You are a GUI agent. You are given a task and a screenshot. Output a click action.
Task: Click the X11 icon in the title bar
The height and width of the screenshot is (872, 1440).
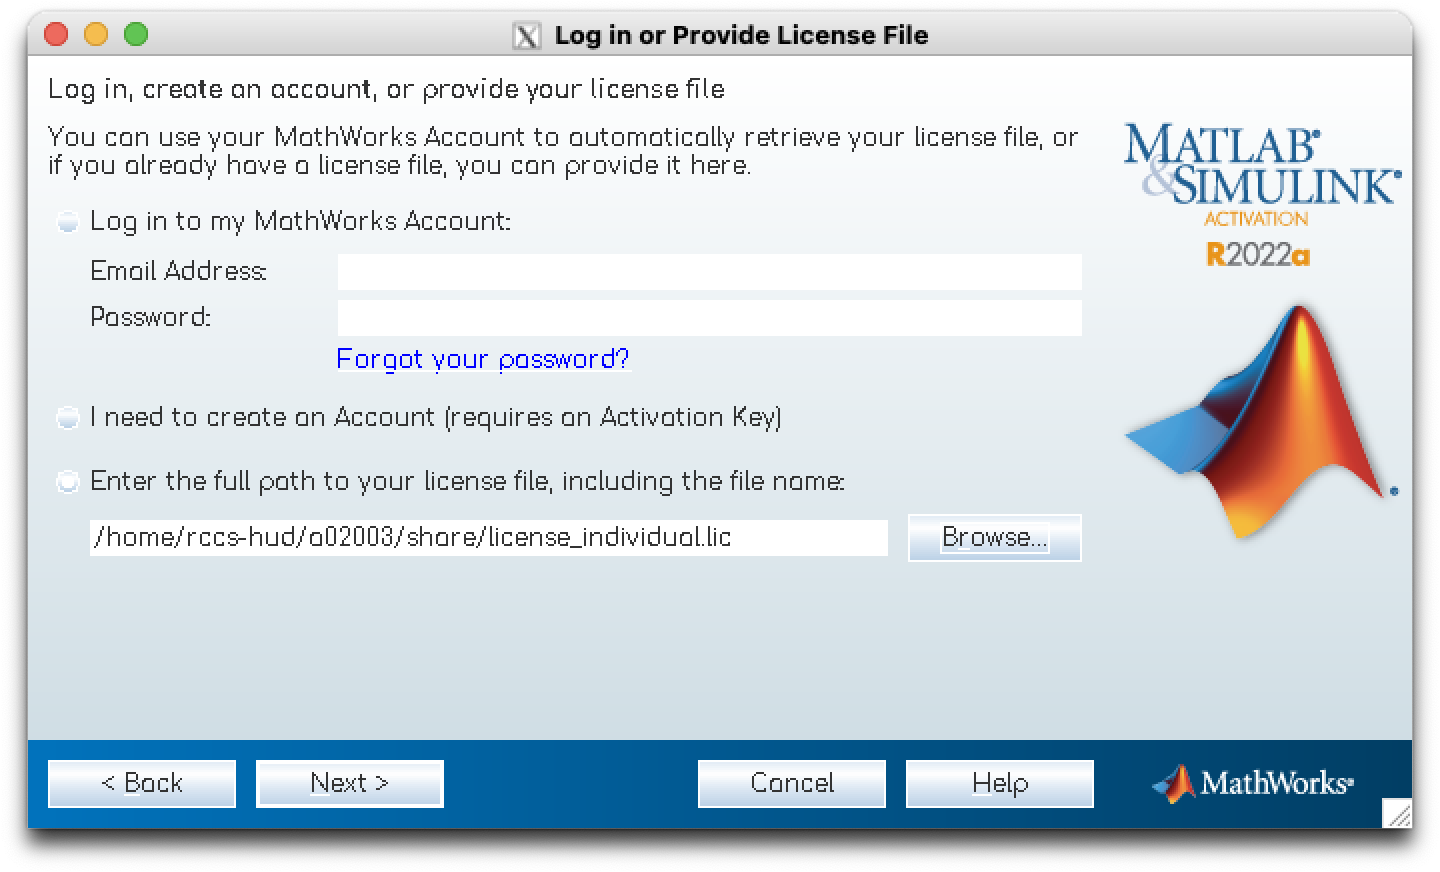click(526, 36)
